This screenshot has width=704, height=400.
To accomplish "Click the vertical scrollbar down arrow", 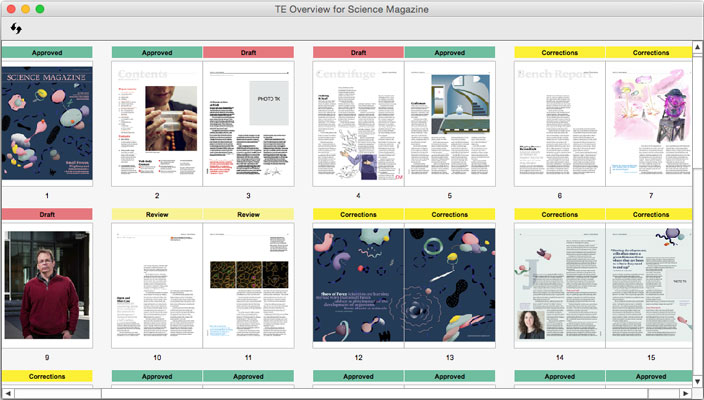I will (x=697, y=382).
